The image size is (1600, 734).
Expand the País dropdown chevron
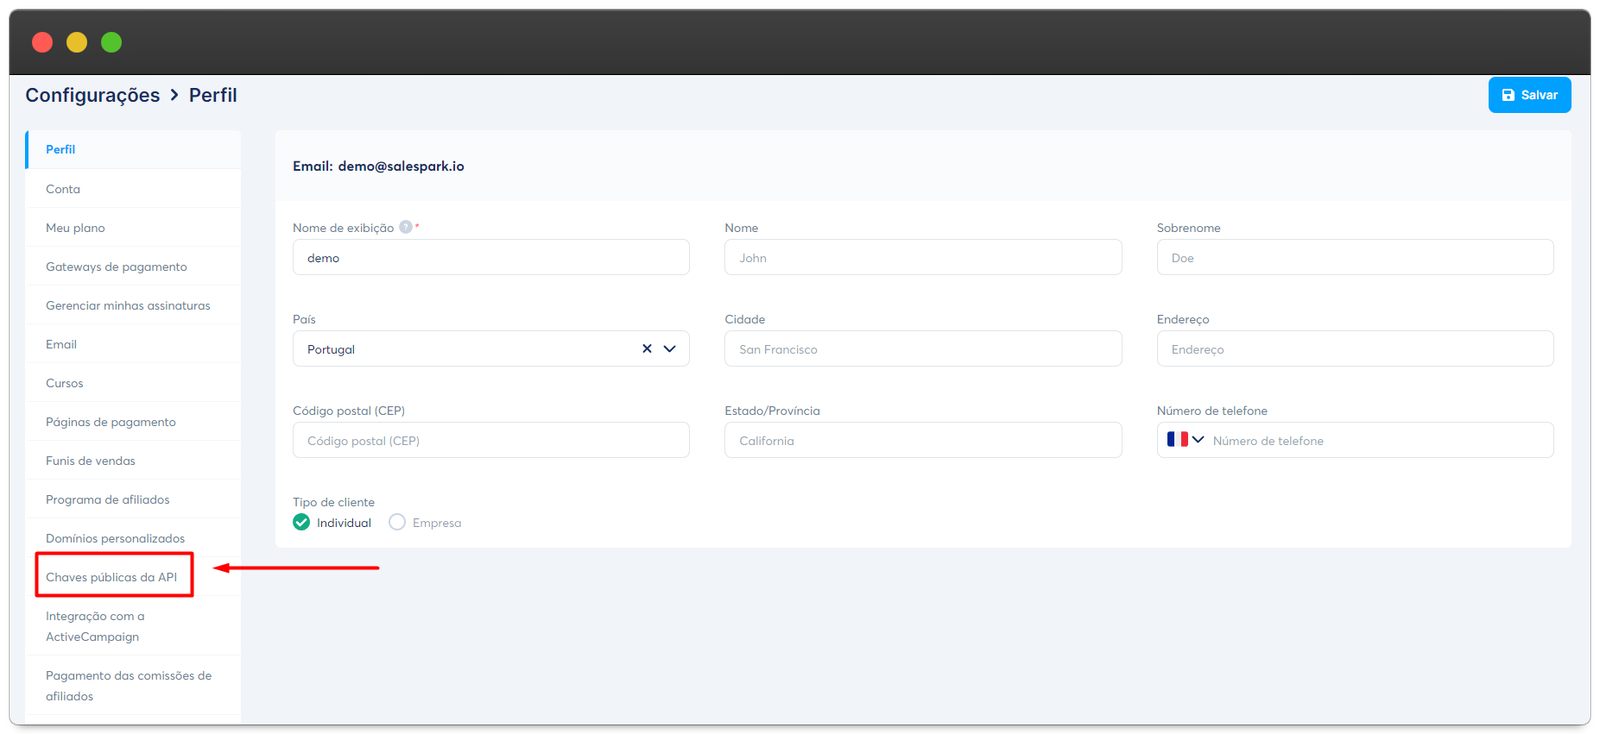pyautogui.click(x=670, y=349)
